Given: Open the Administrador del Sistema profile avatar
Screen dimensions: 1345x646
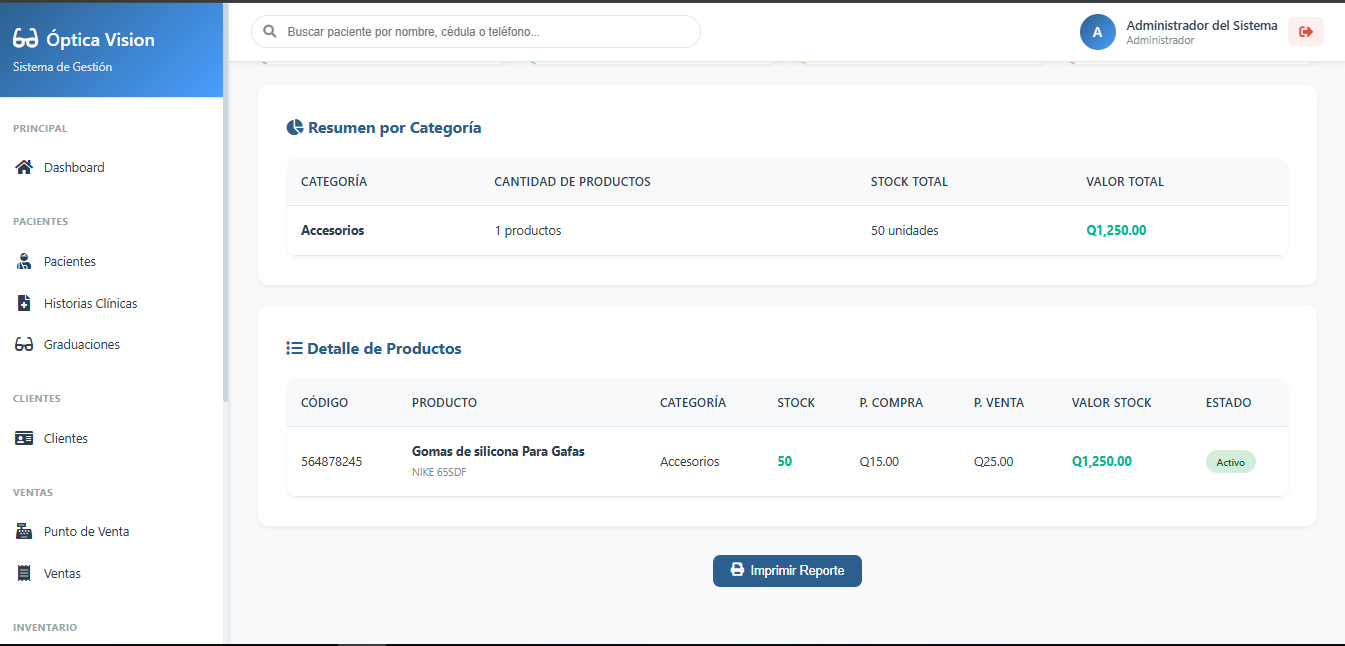Looking at the screenshot, I should point(1097,31).
